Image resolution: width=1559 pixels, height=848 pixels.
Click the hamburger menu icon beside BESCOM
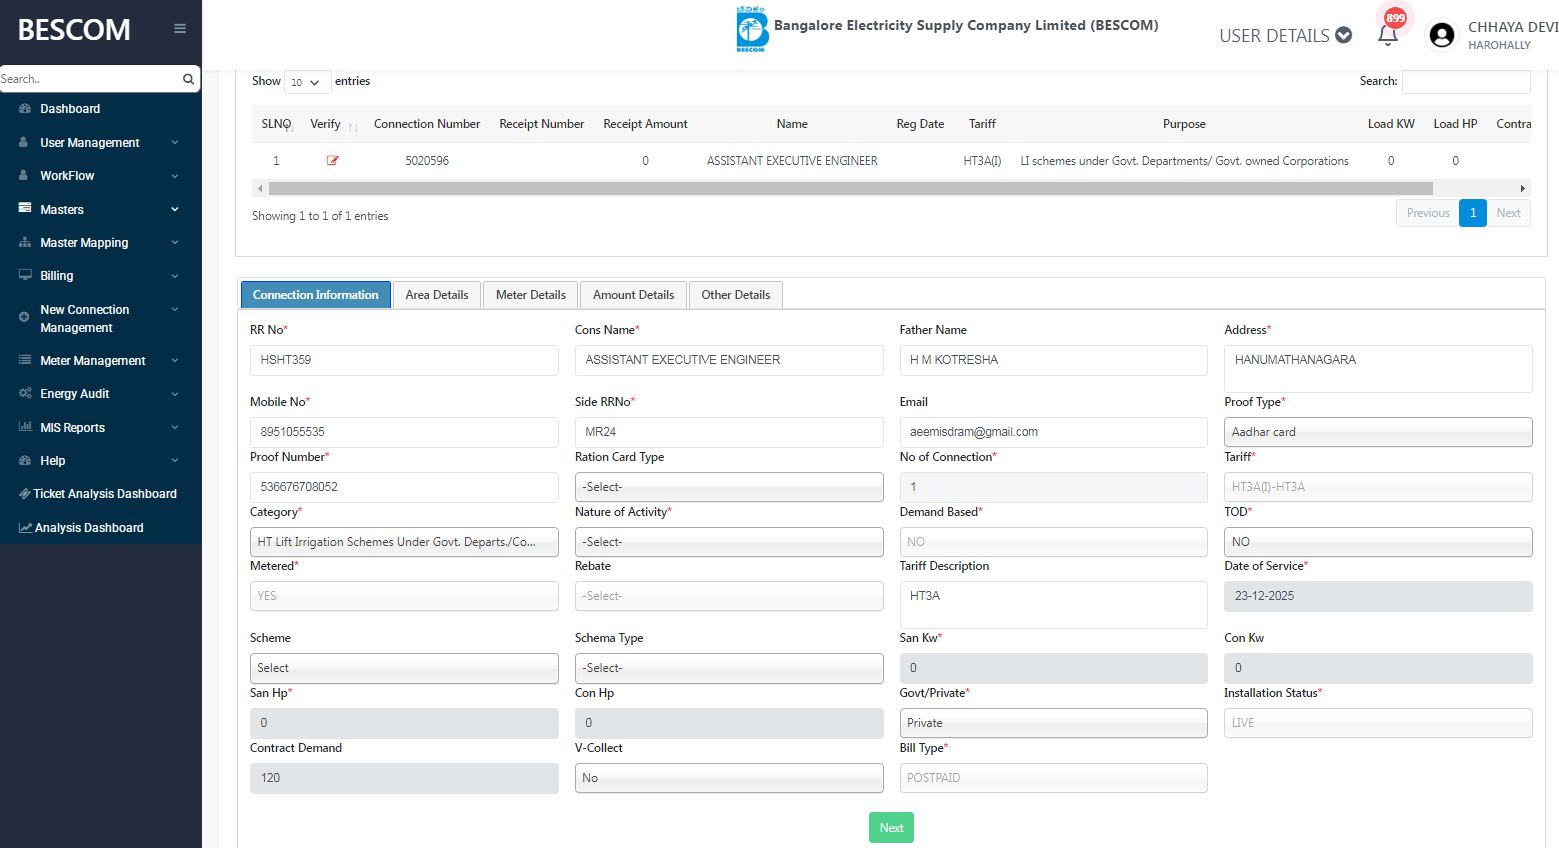click(x=180, y=29)
